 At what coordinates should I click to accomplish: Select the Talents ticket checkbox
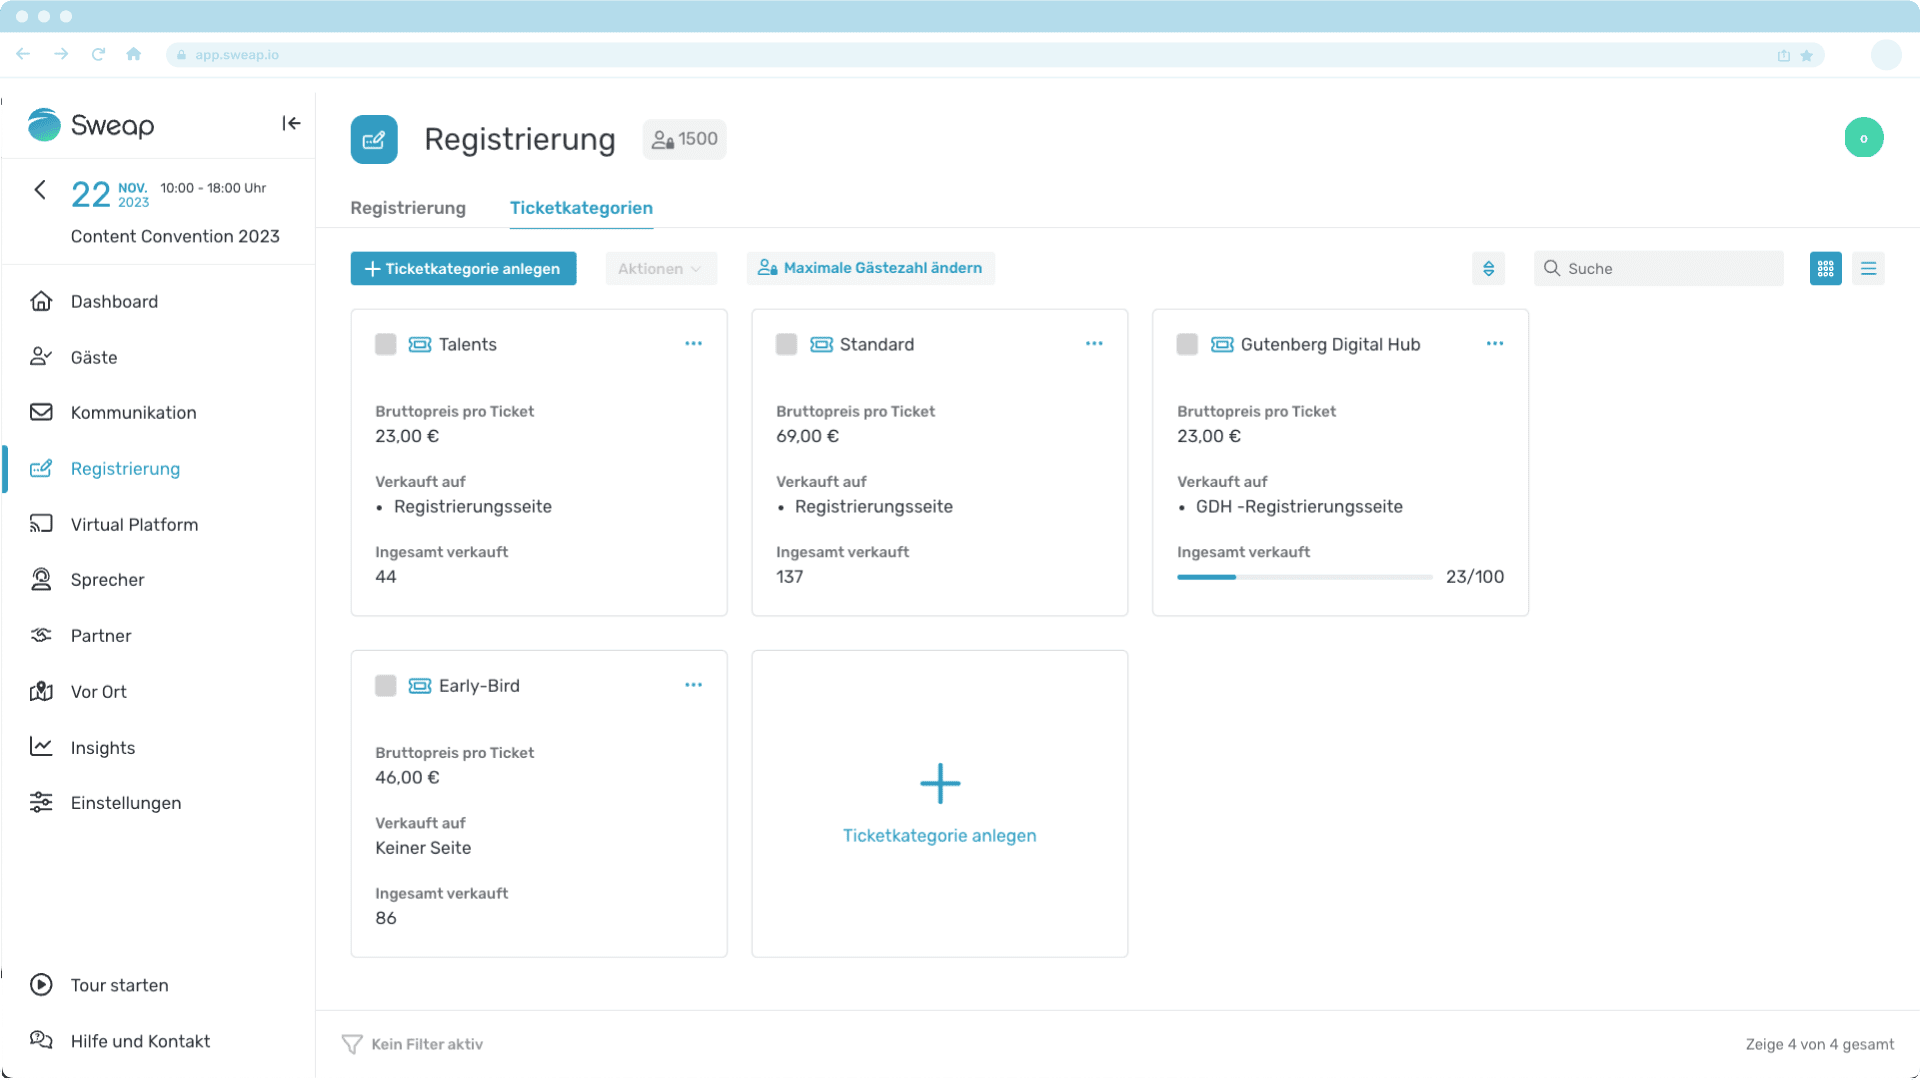pyautogui.click(x=385, y=344)
